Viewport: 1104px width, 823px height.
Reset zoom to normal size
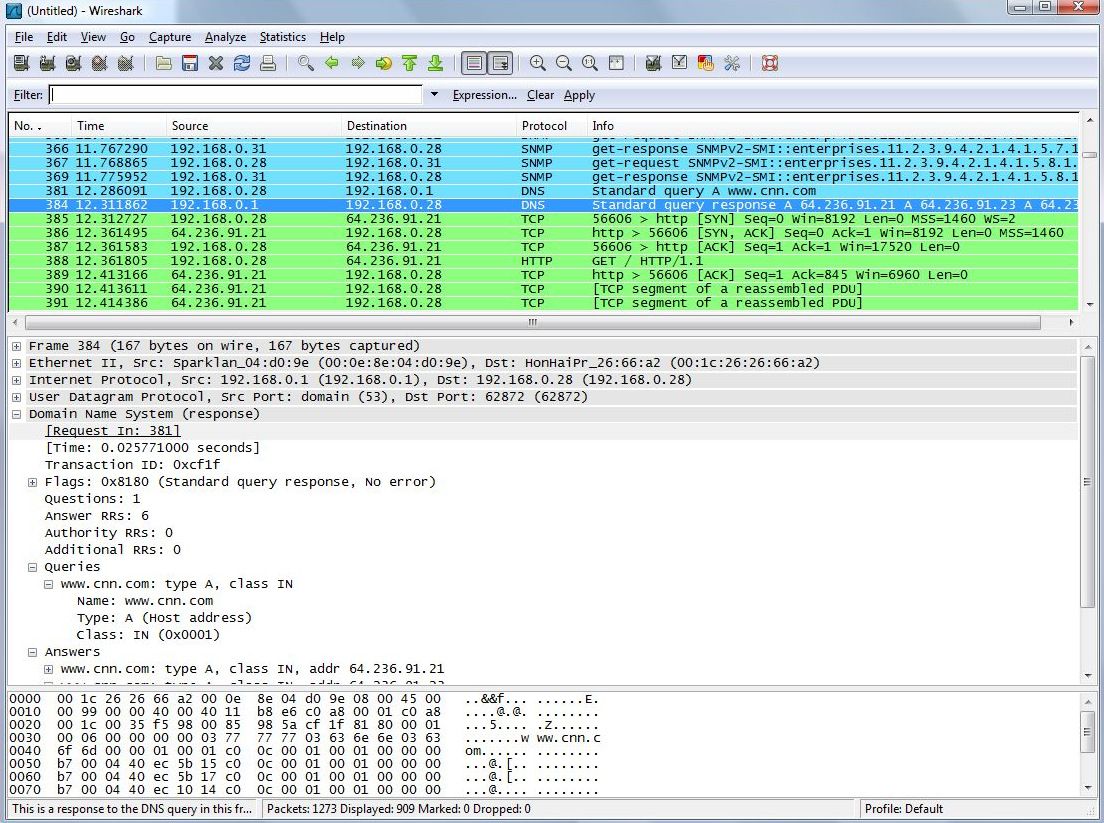pos(590,63)
